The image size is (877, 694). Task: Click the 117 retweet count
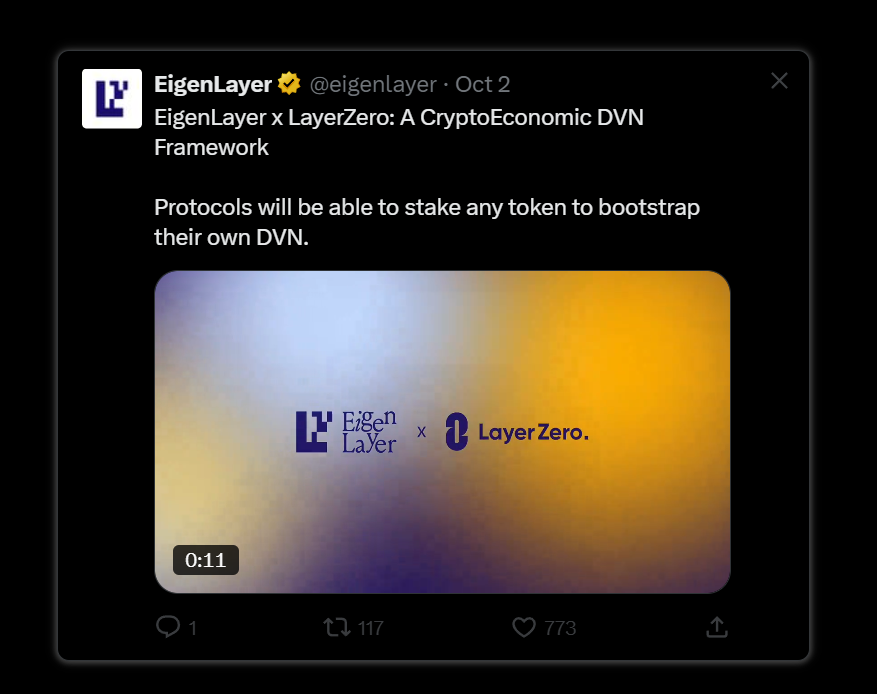[370, 628]
